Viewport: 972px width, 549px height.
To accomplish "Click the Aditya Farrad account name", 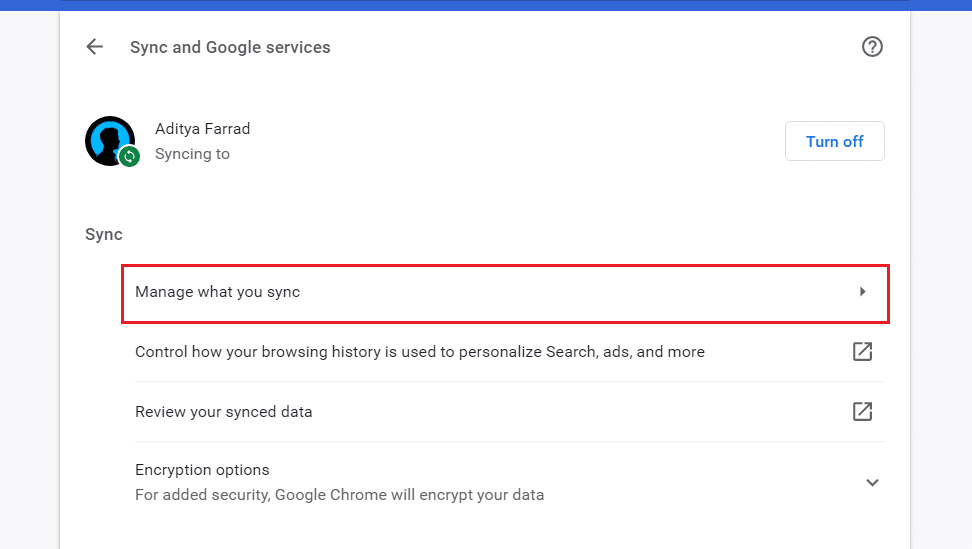I will tap(203, 129).
